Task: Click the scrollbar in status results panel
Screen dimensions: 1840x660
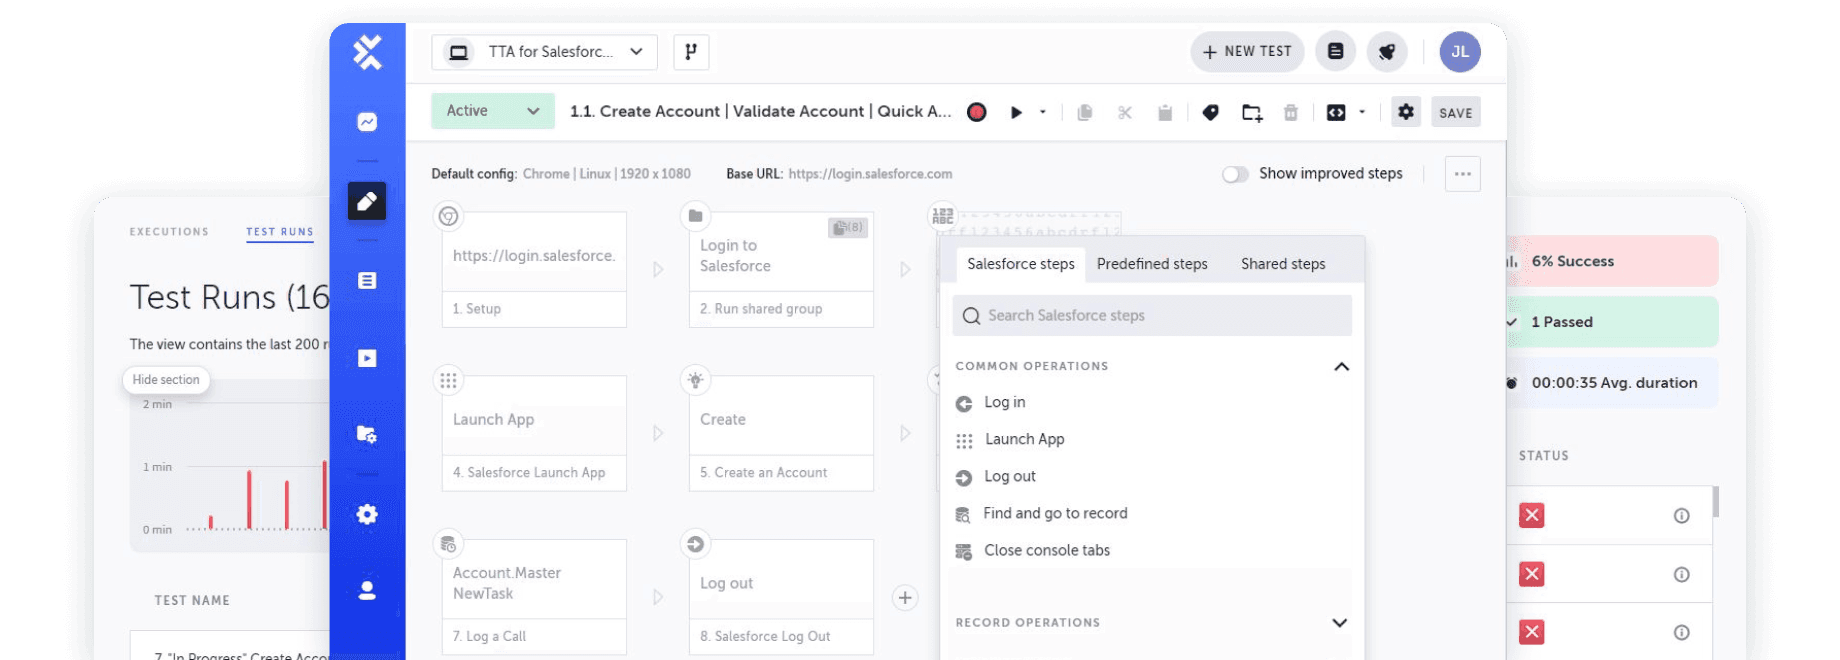Action: pos(1716,502)
